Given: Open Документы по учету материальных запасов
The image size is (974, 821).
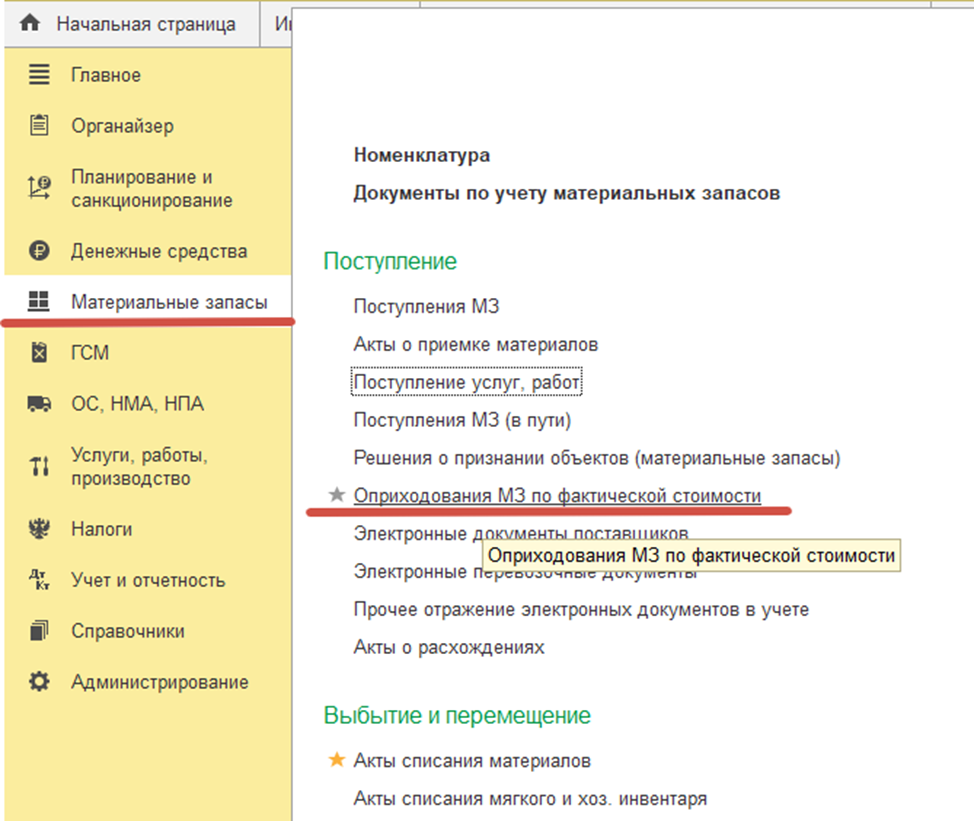Looking at the screenshot, I should [567, 193].
